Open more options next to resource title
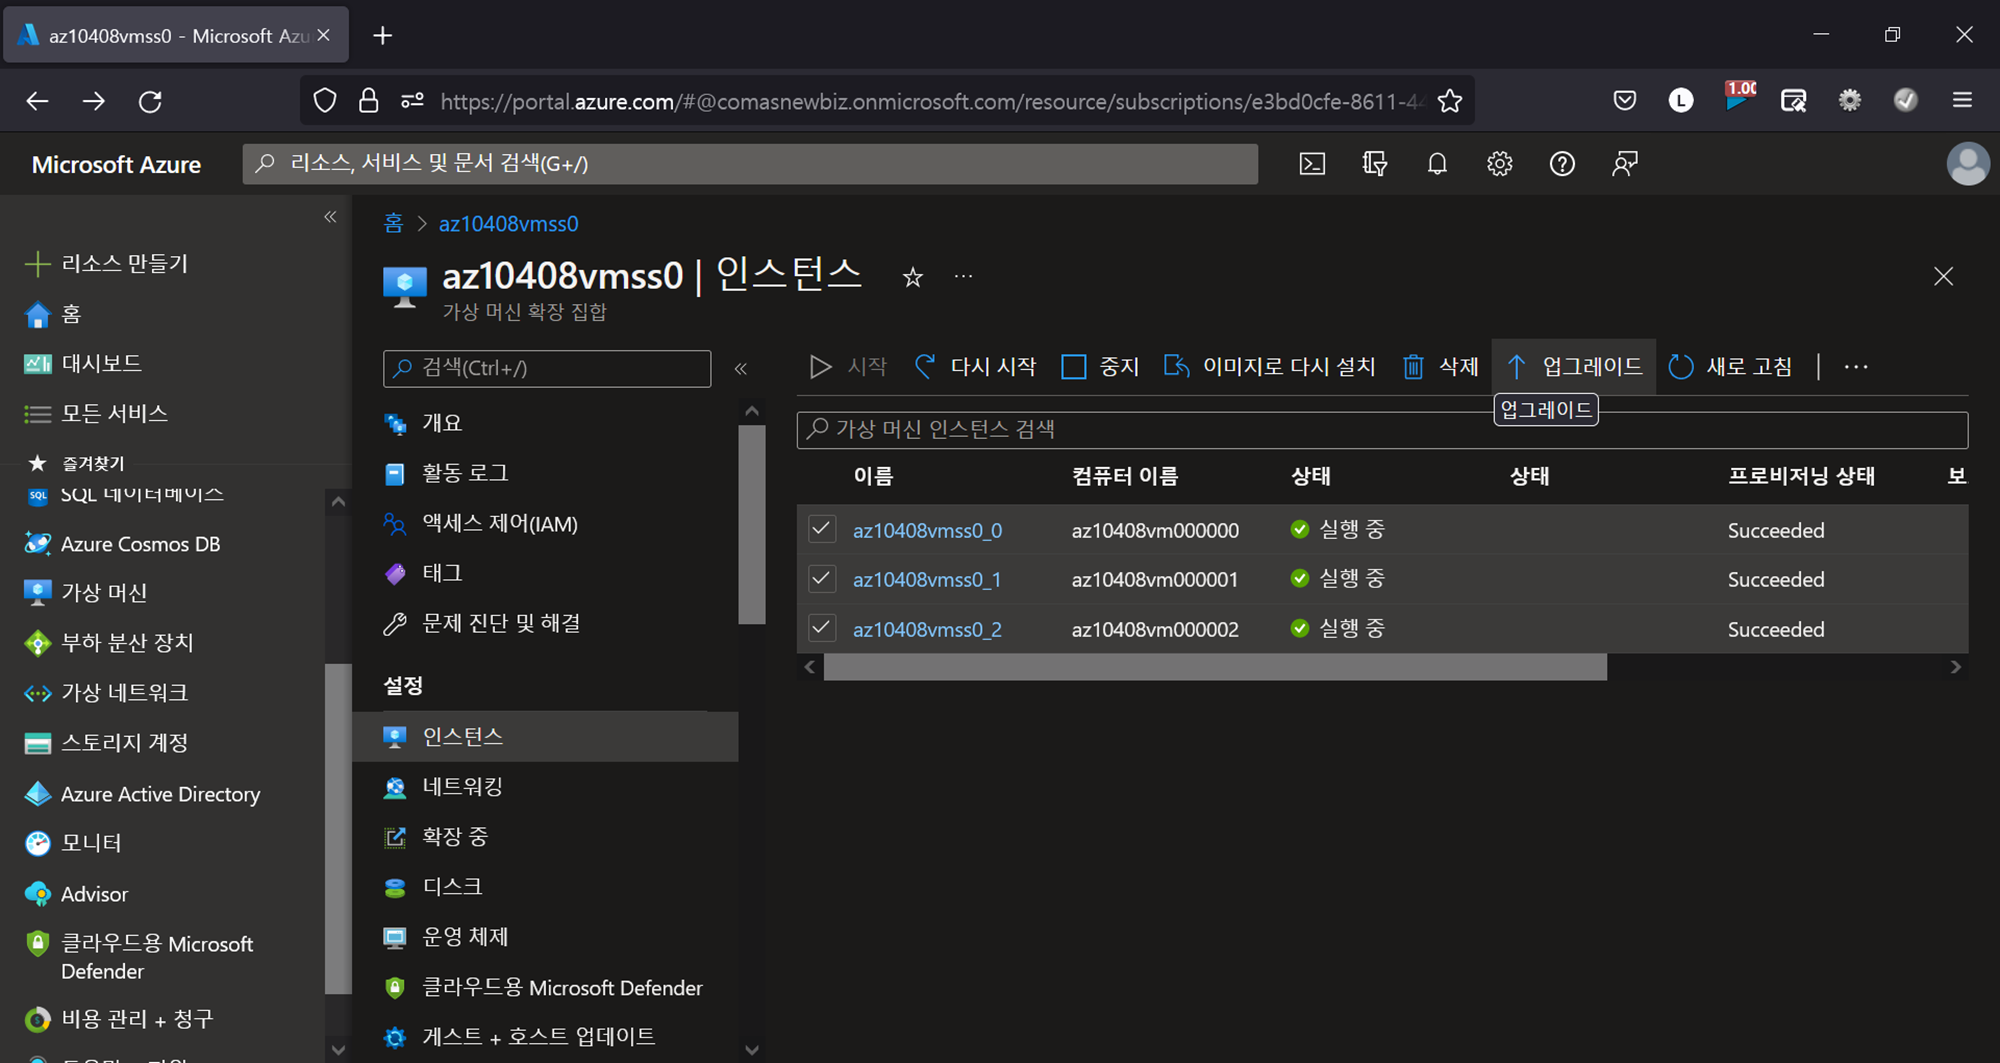Viewport: 2000px width, 1063px height. point(963,276)
